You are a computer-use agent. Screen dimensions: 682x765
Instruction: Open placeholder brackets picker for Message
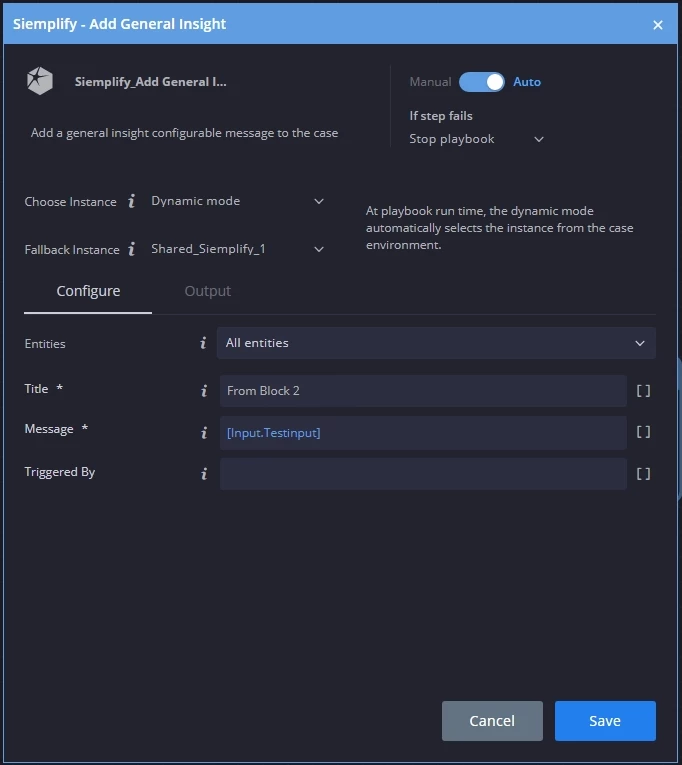[x=643, y=432]
